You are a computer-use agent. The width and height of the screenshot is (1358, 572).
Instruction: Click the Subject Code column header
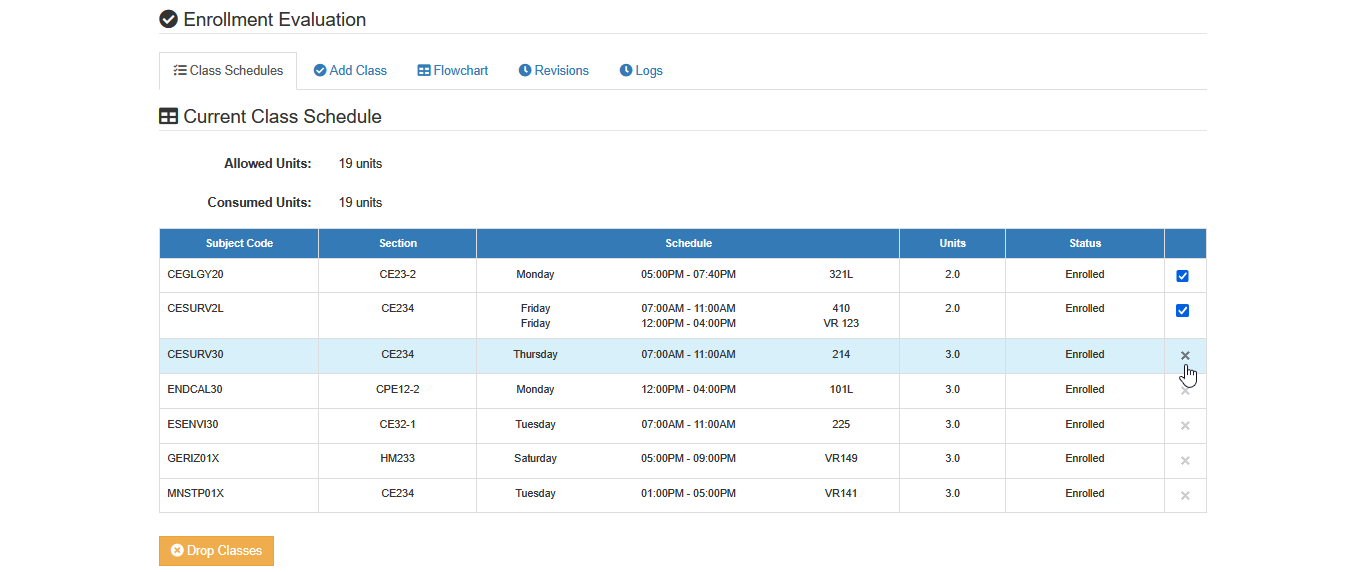tap(239, 243)
